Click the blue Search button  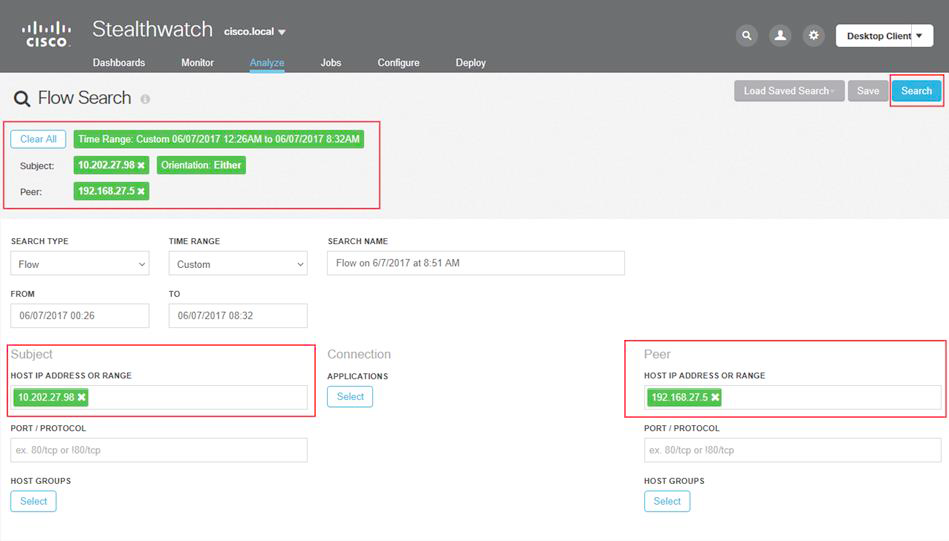[916, 91]
